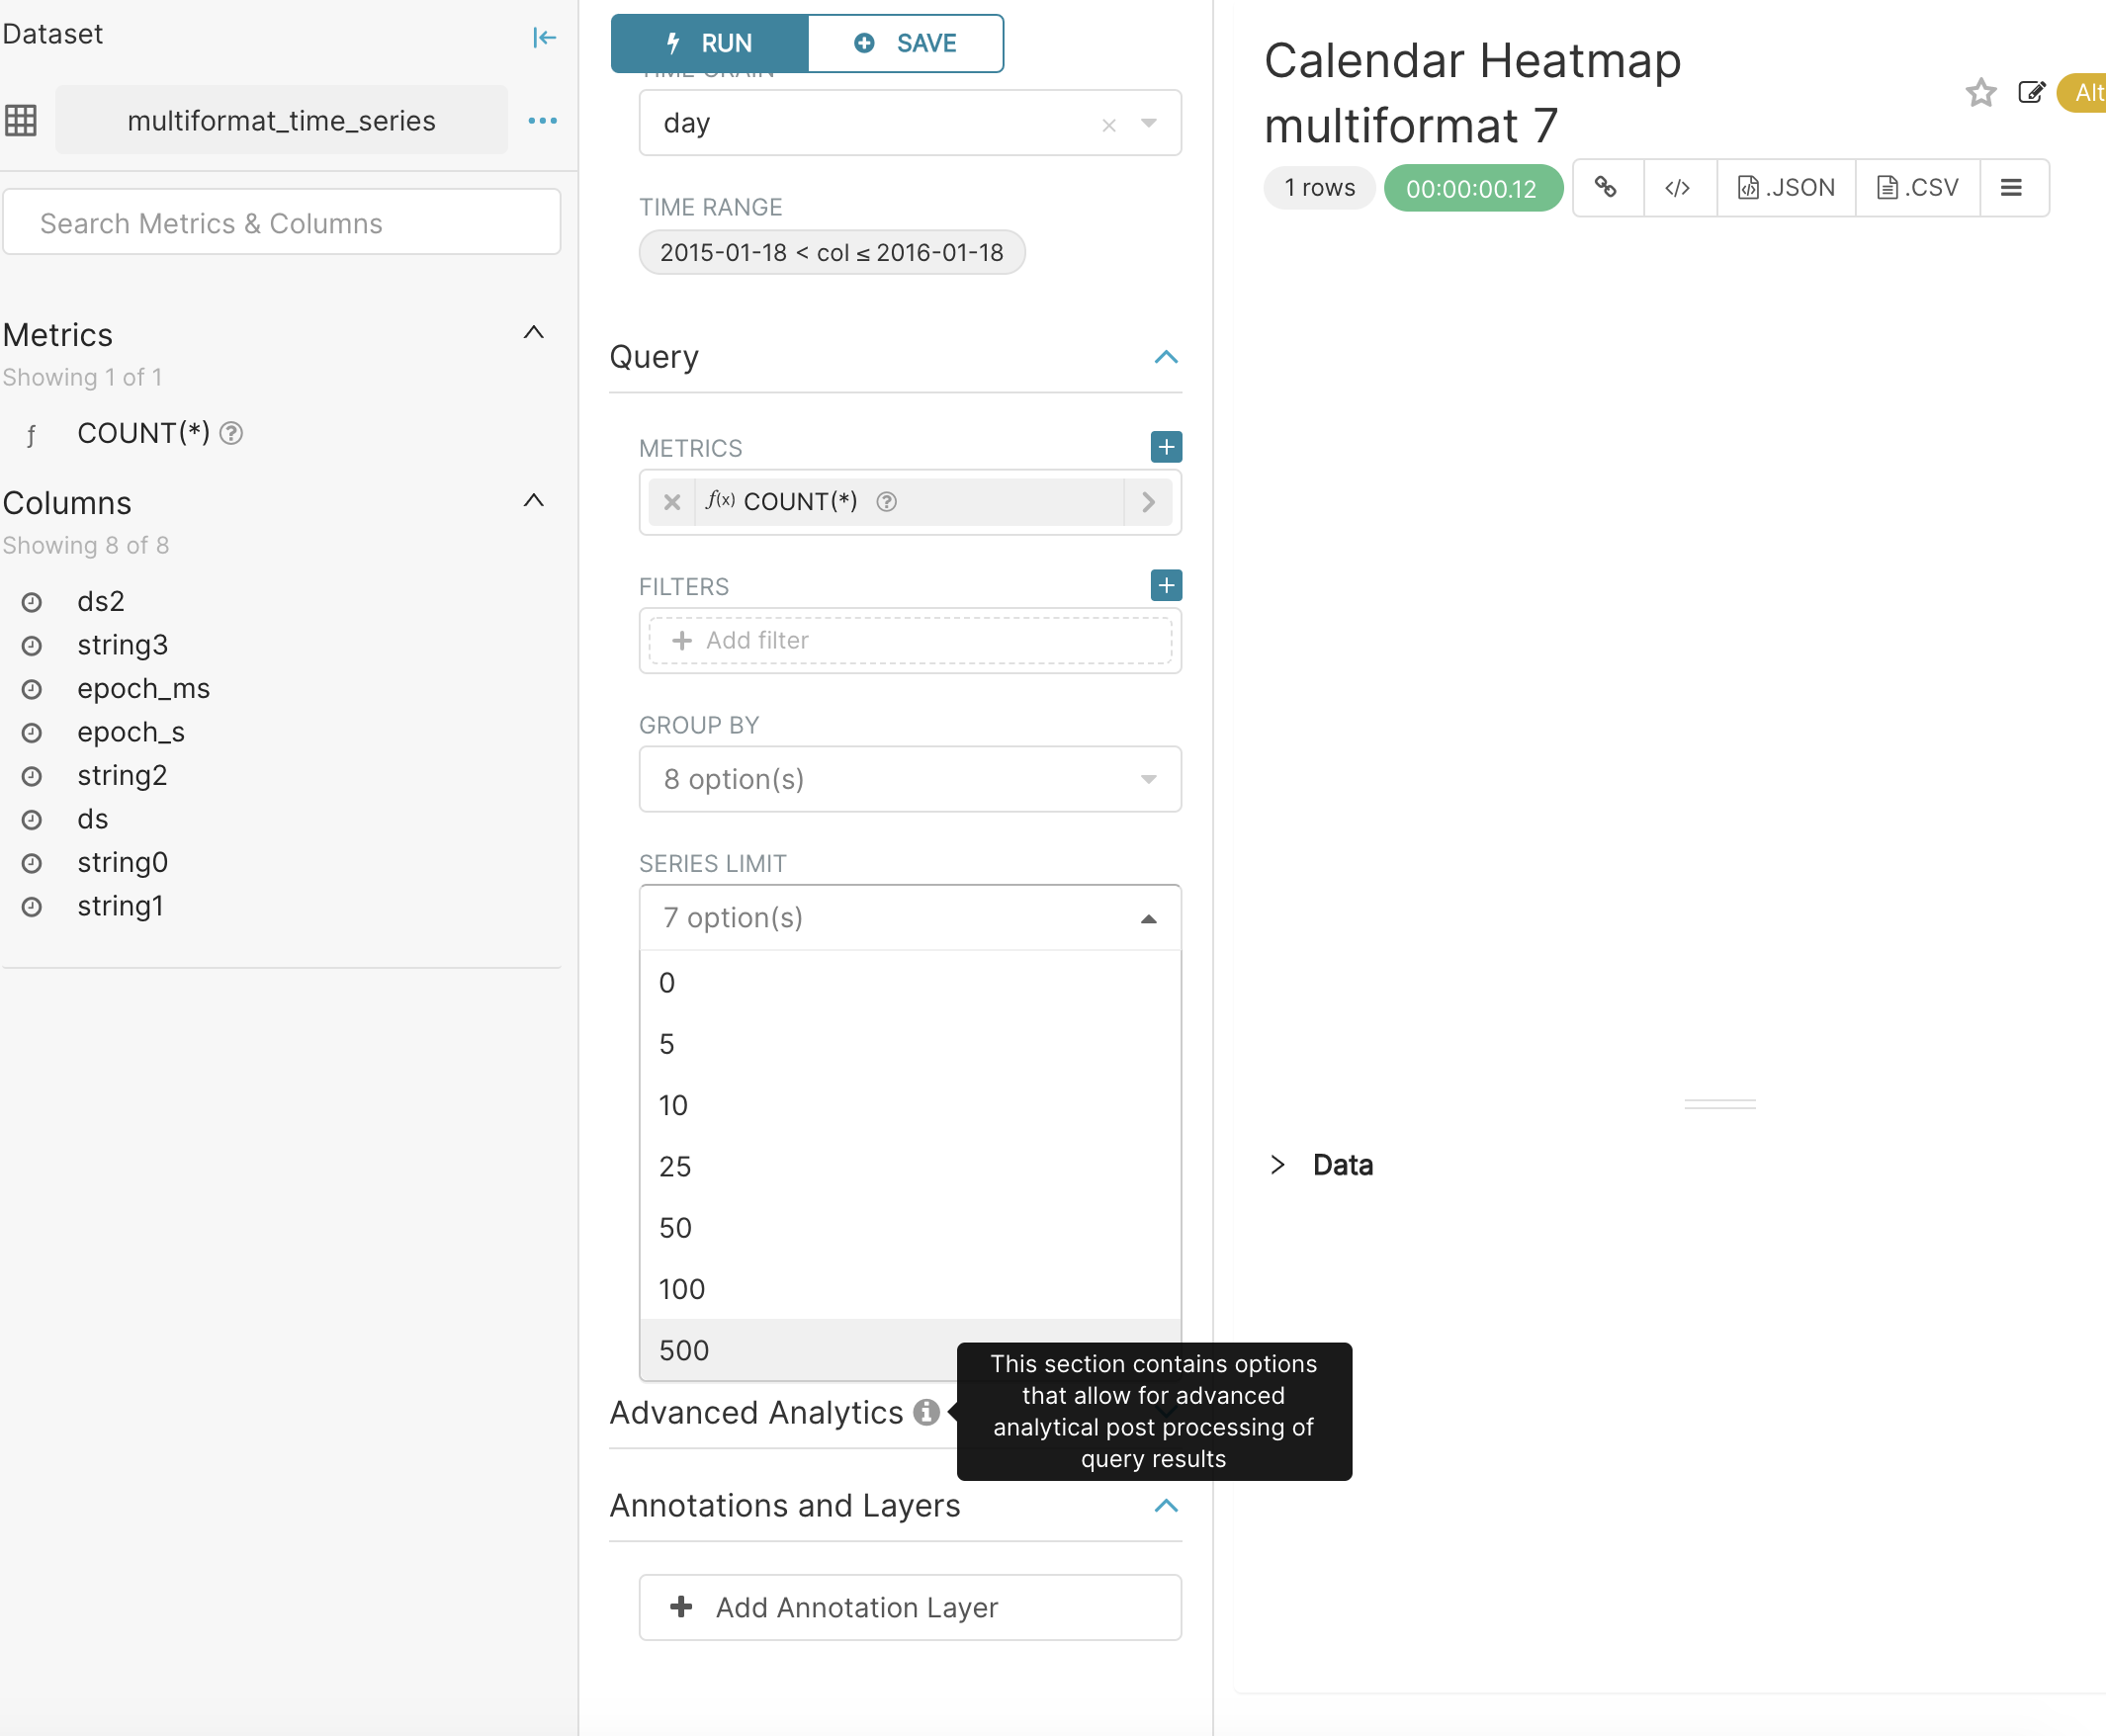Collapse the Dataset panel

tap(544, 37)
